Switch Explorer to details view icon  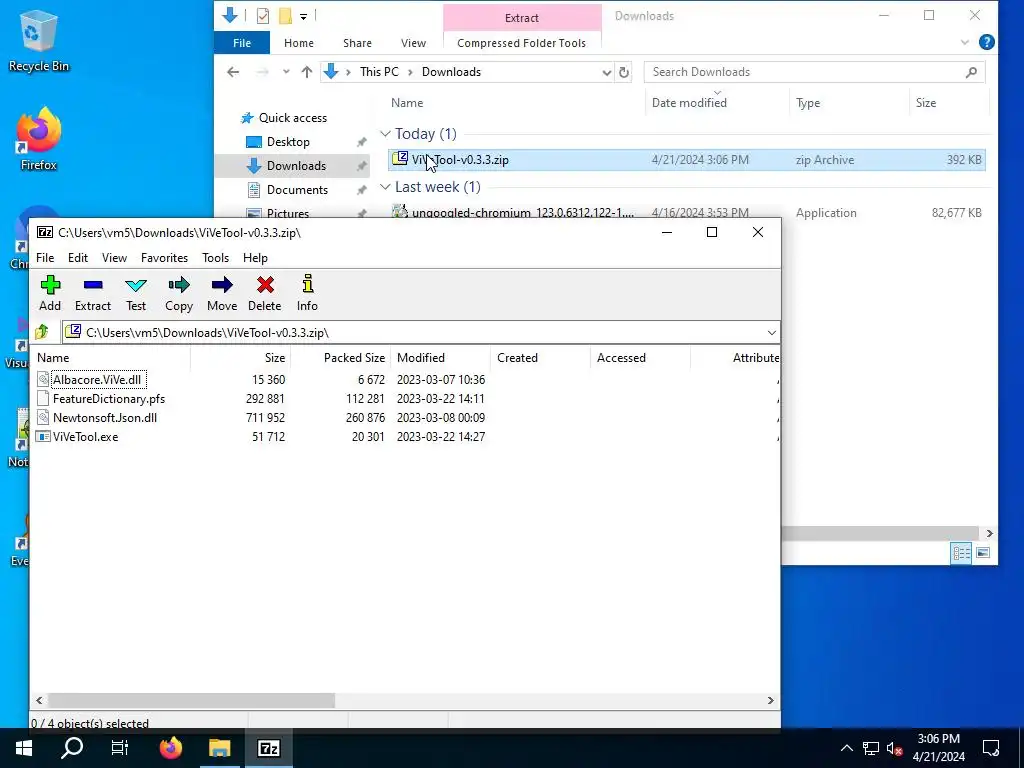[x=961, y=553]
